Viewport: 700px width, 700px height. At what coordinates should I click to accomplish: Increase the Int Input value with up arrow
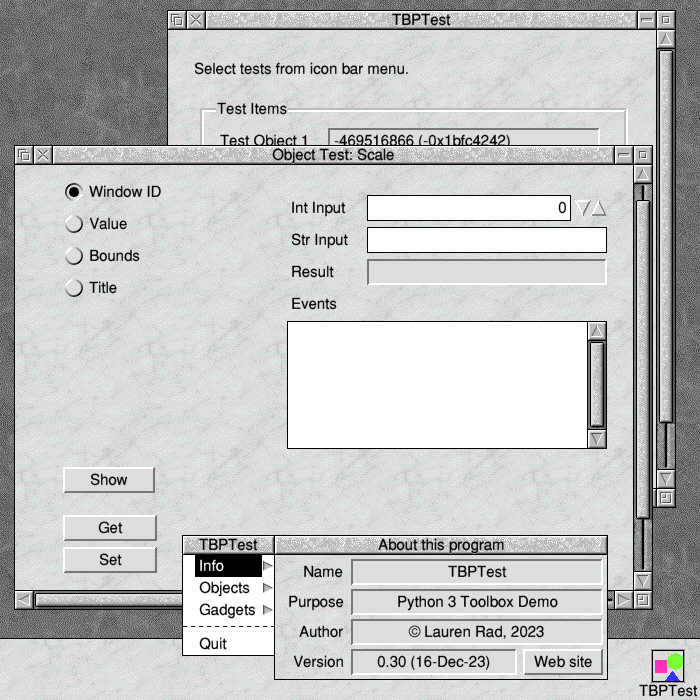pyautogui.click(x=599, y=208)
